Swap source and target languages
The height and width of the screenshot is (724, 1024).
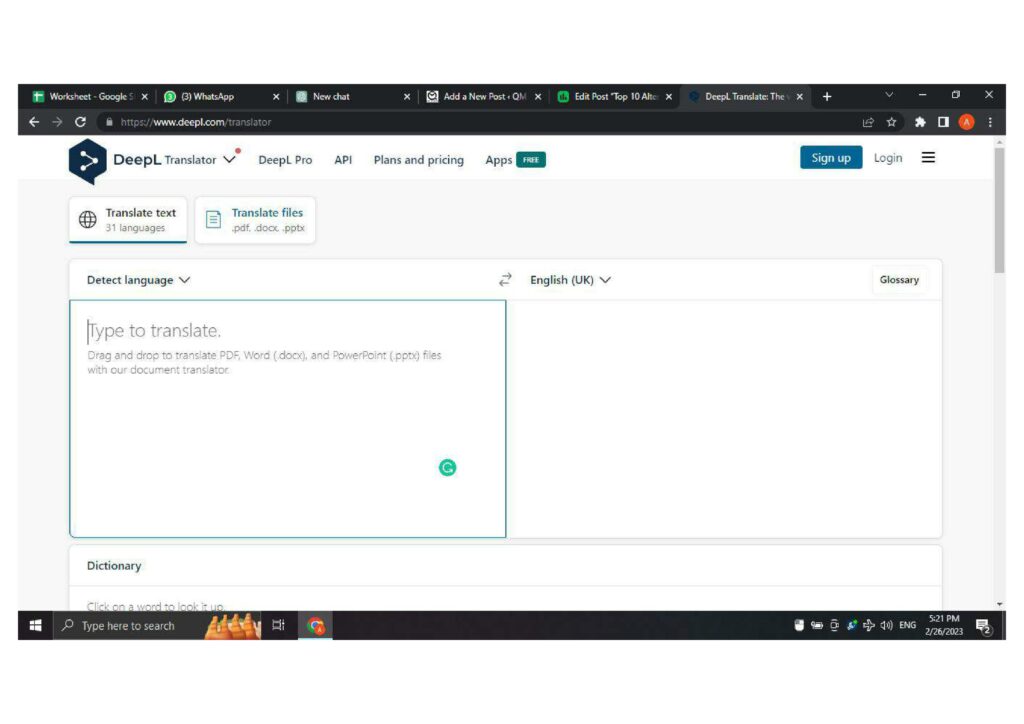(505, 280)
